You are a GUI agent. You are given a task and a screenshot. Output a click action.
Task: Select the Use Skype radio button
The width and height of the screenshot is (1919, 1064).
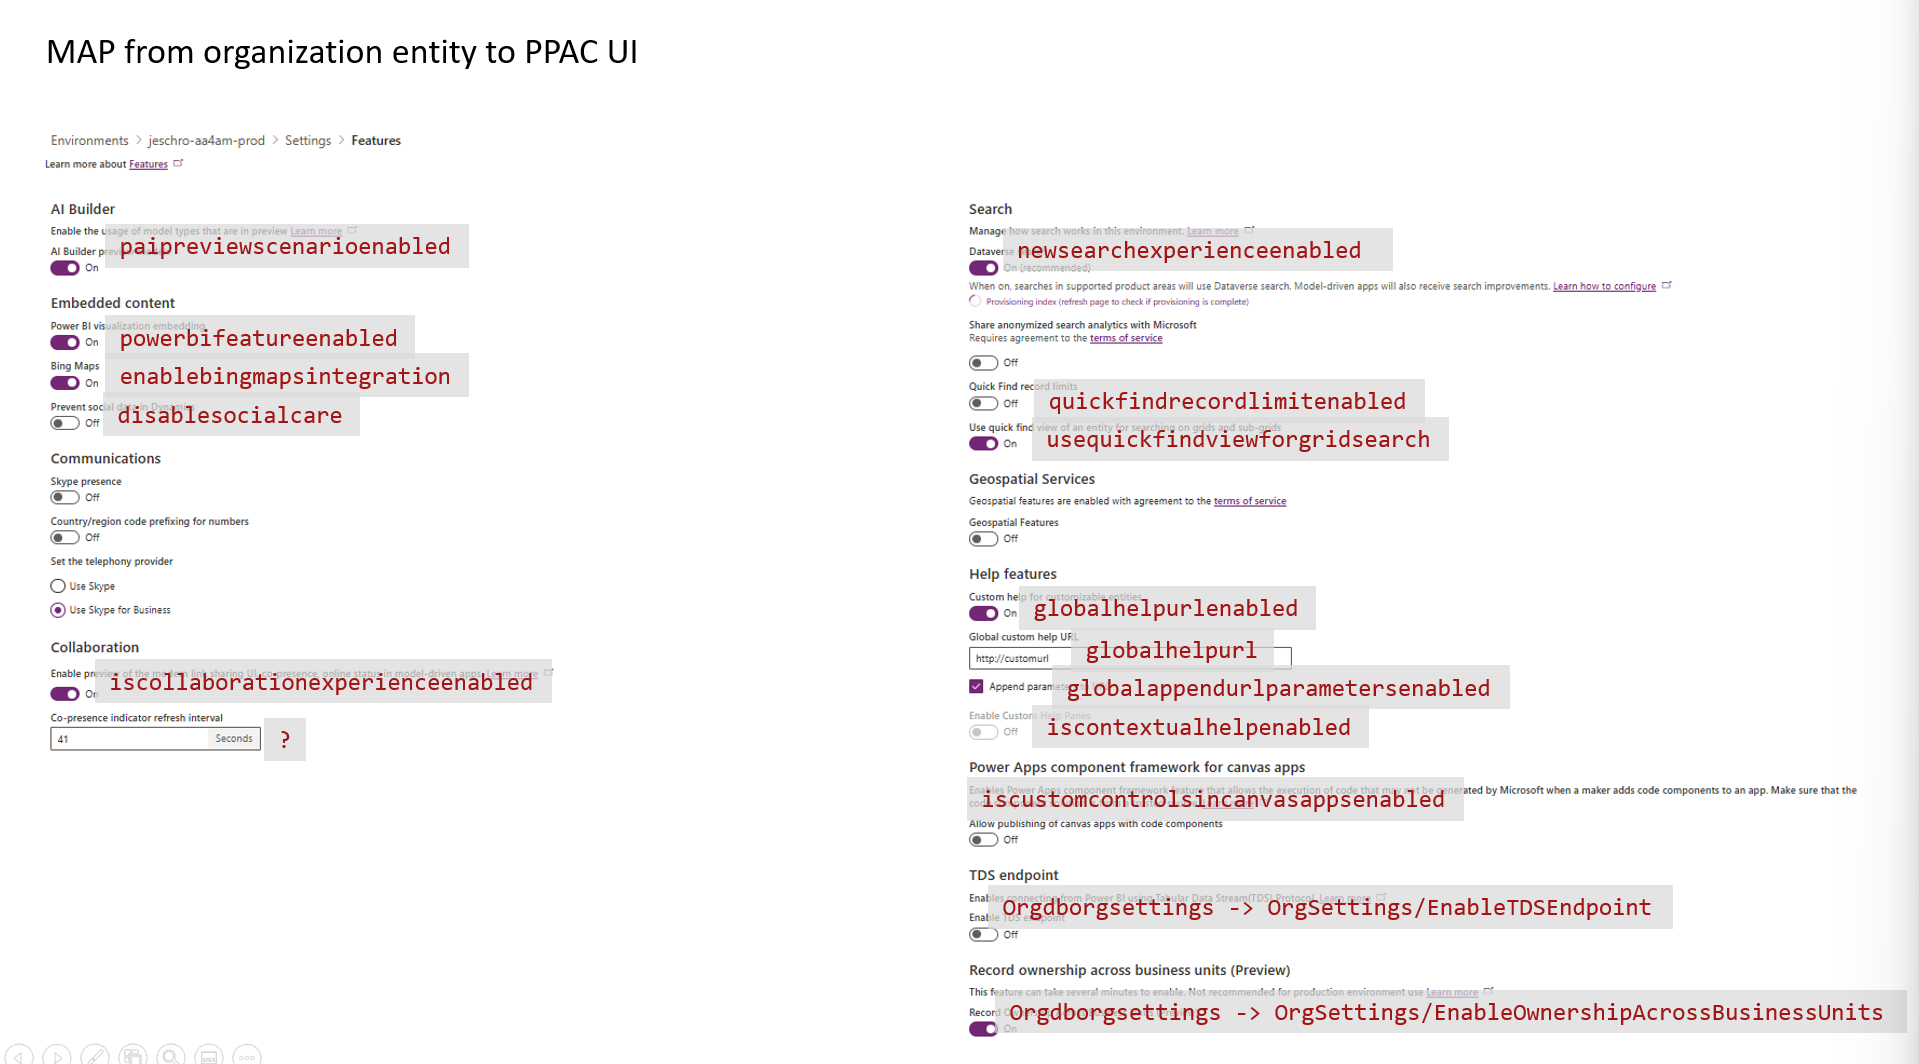click(x=57, y=586)
